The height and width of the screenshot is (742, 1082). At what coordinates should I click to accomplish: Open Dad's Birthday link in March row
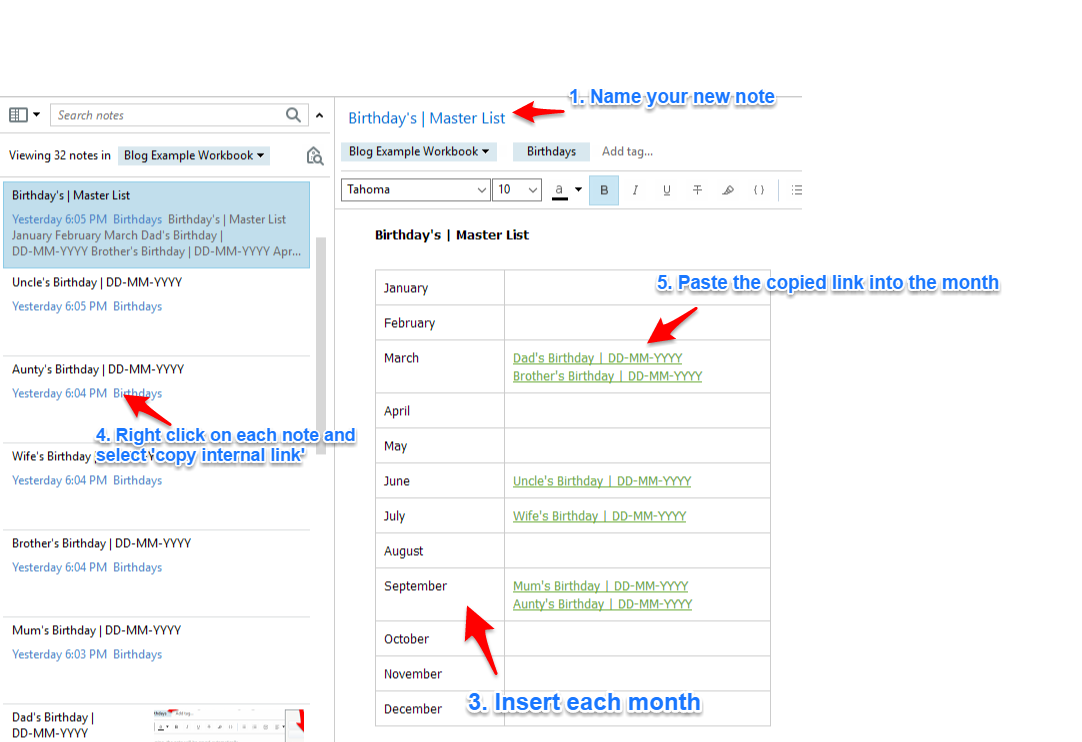pos(597,358)
